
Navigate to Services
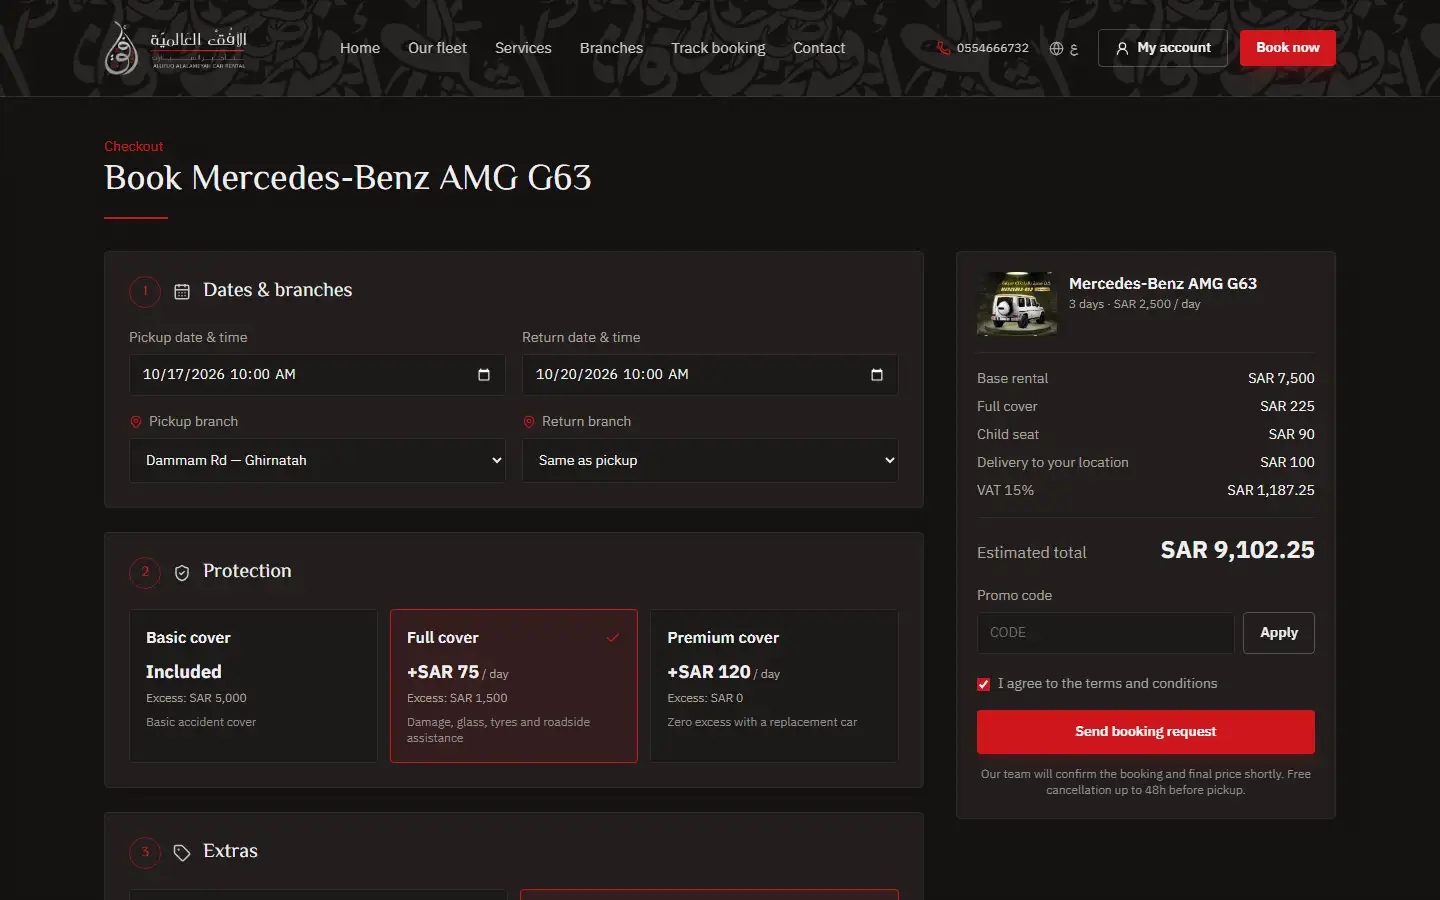[x=523, y=48]
